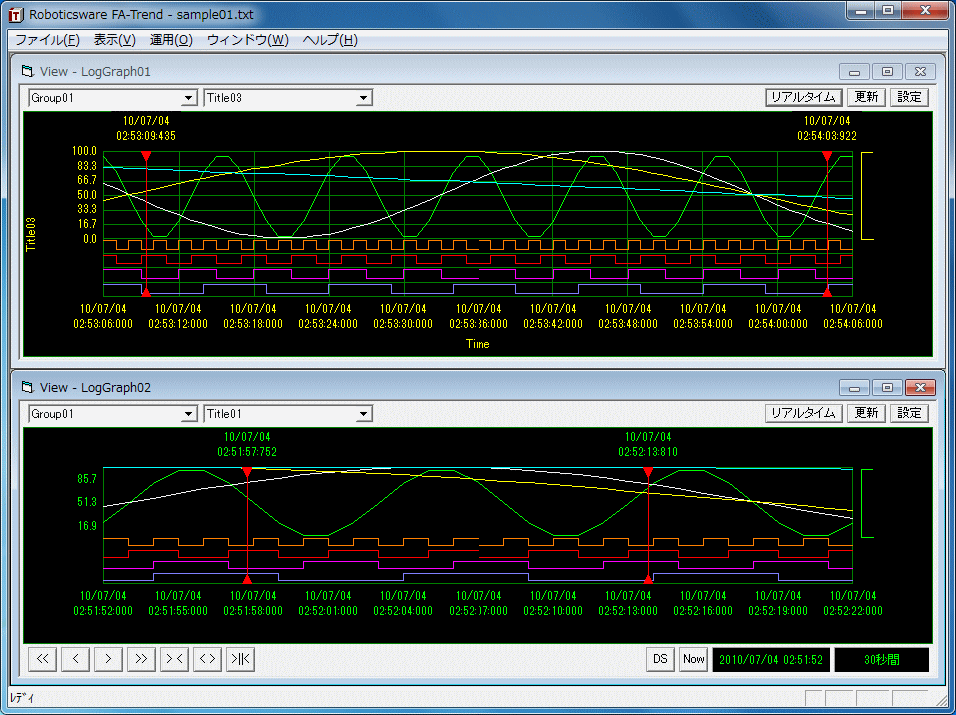Click the 50.0 scale value in LogGraph01
956x715 pixels.
click(x=87, y=195)
